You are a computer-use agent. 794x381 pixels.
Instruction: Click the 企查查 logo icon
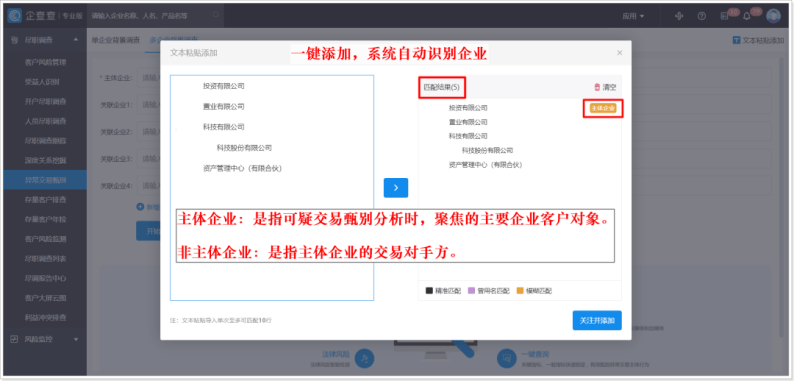(x=15, y=16)
